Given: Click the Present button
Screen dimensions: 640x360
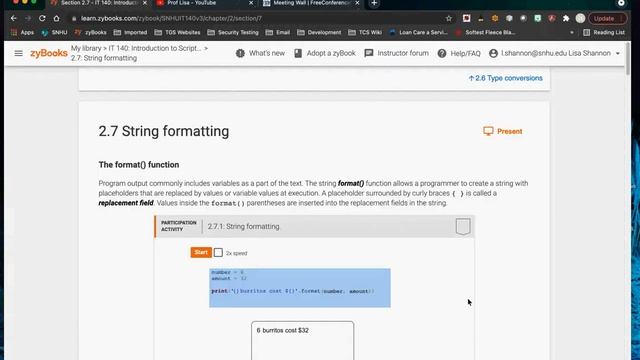Looking at the screenshot, I should click(503, 131).
